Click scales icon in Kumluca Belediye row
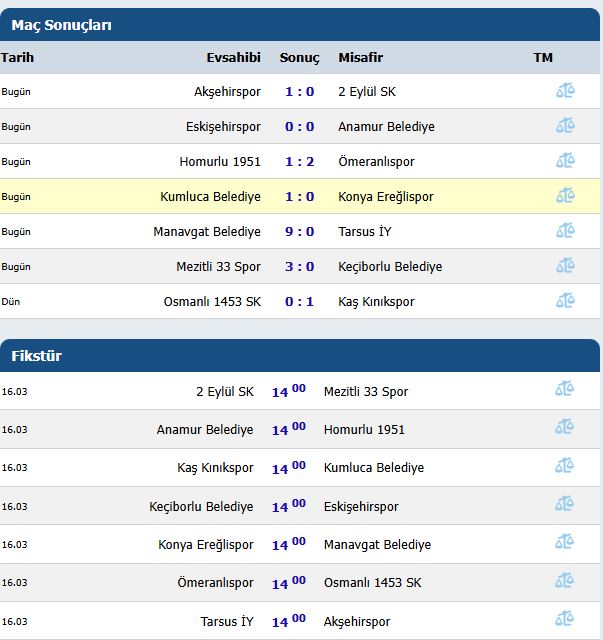 tap(565, 196)
